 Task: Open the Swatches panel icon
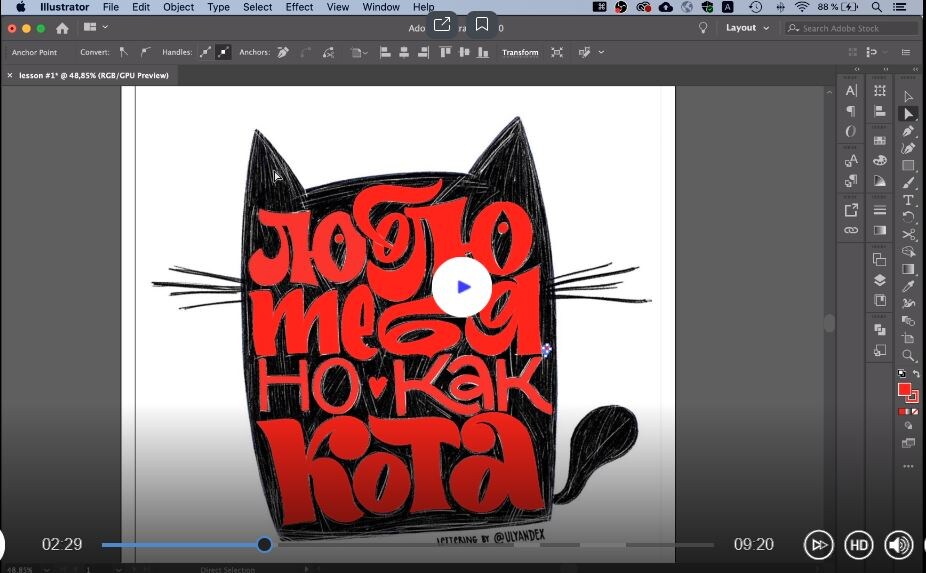coord(880,141)
